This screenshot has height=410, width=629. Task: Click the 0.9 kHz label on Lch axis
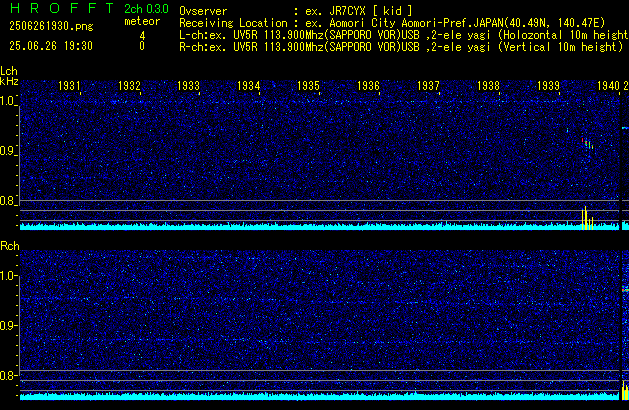pos(8,151)
